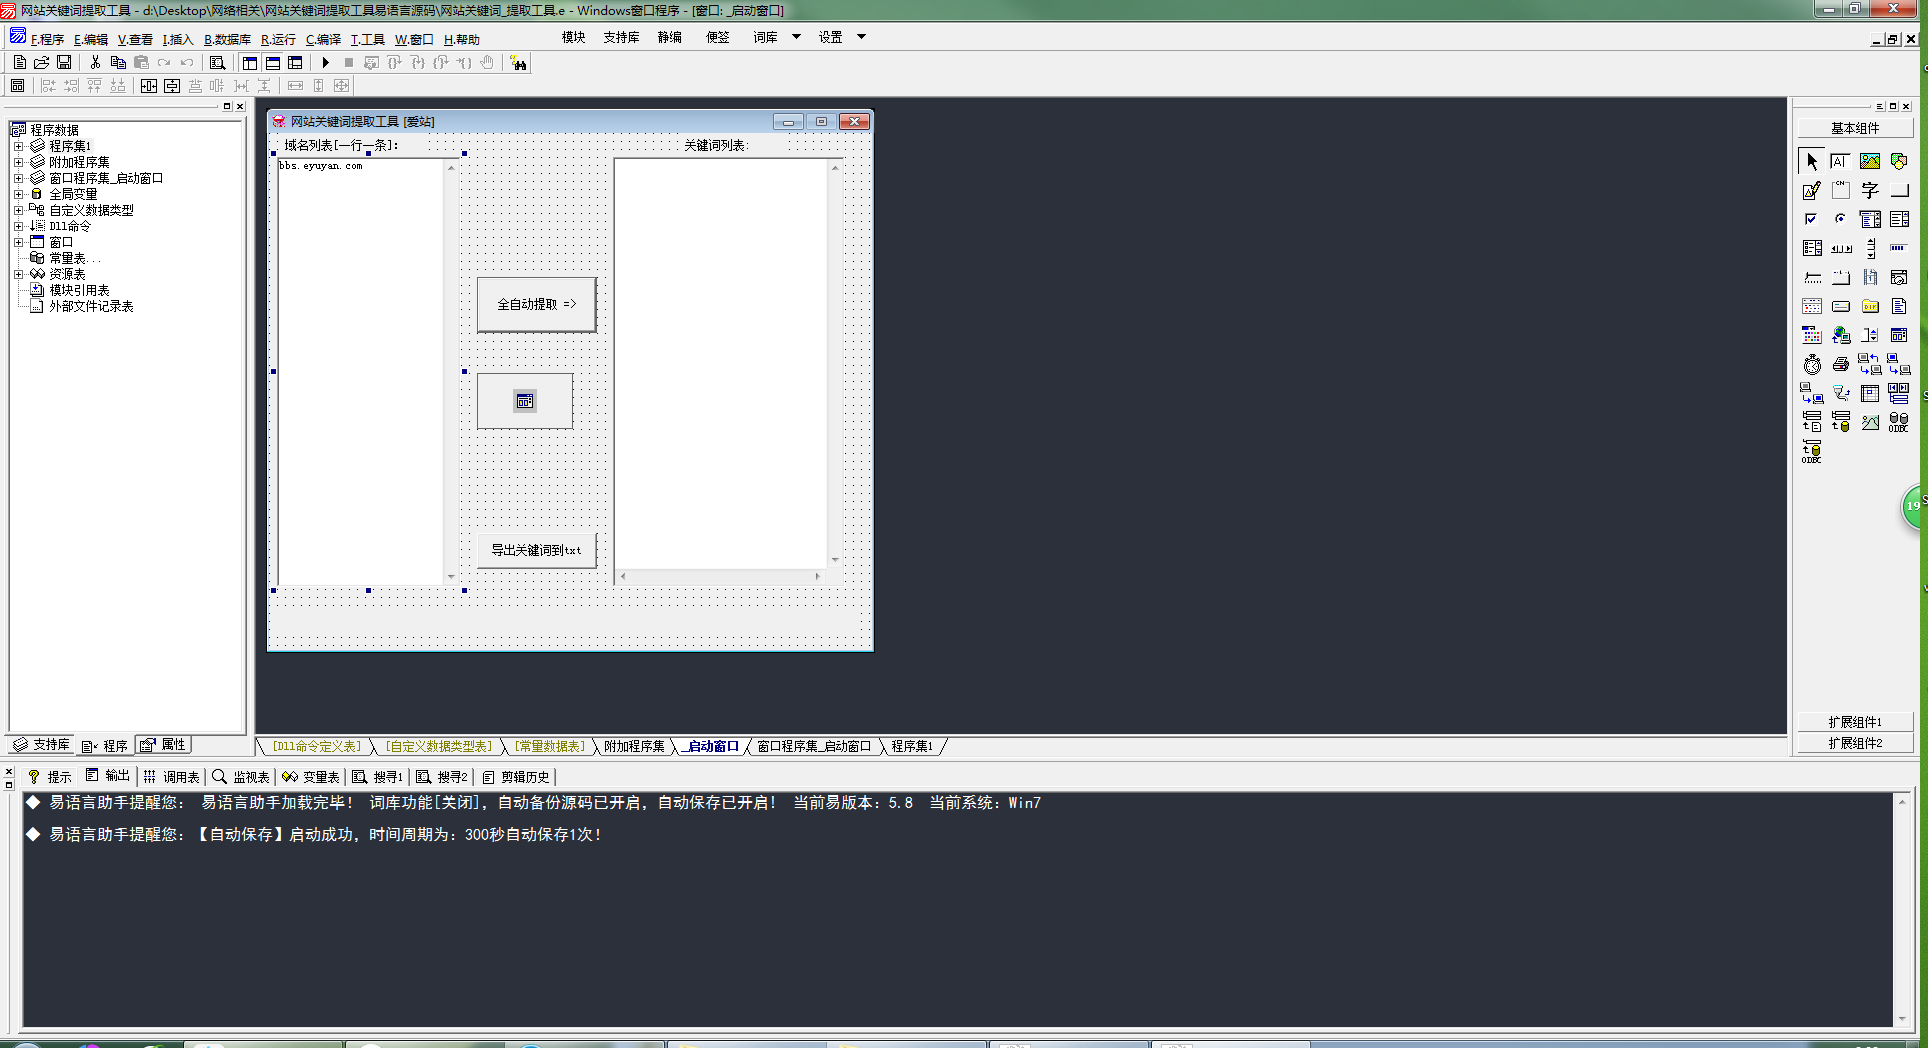Click 支持库 in top toolbar

[x=621, y=37]
